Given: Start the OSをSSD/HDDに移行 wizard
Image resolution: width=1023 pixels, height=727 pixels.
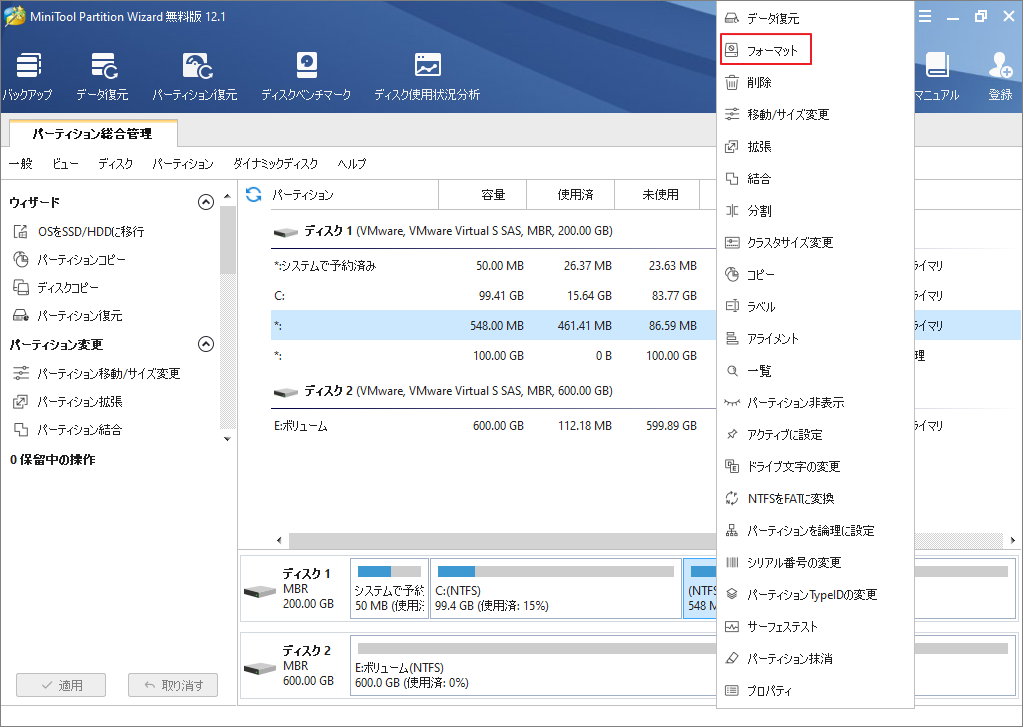Looking at the screenshot, I should [90, 231].
